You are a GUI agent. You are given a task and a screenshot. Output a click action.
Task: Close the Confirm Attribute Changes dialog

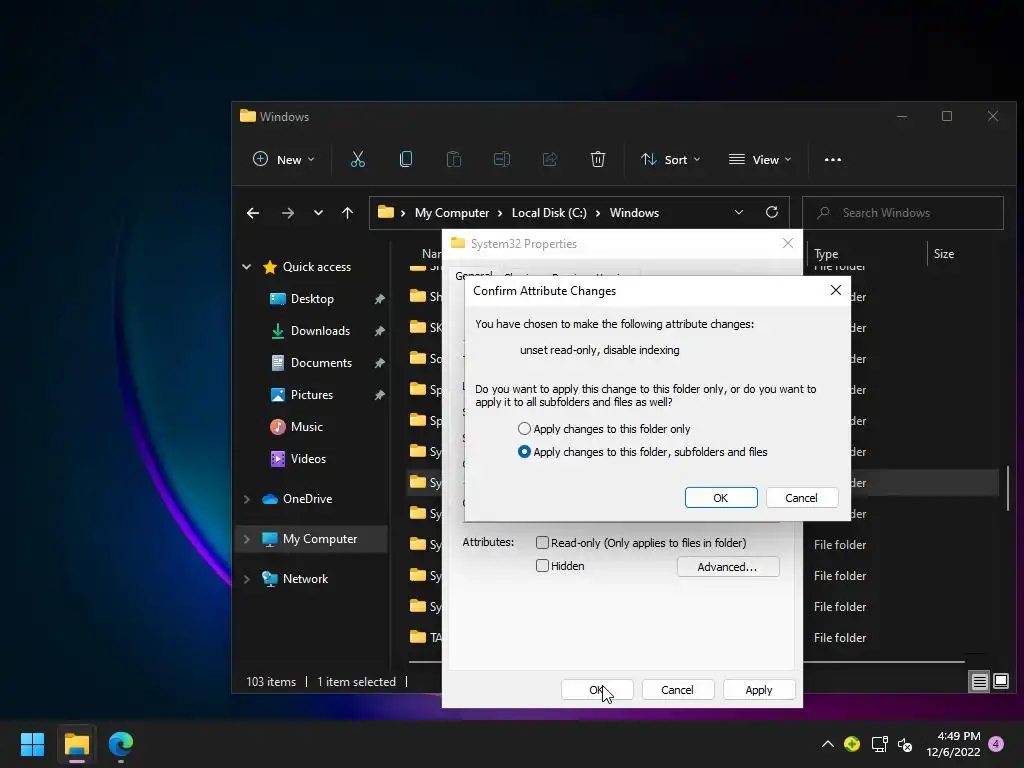click(x=835, y=290)
